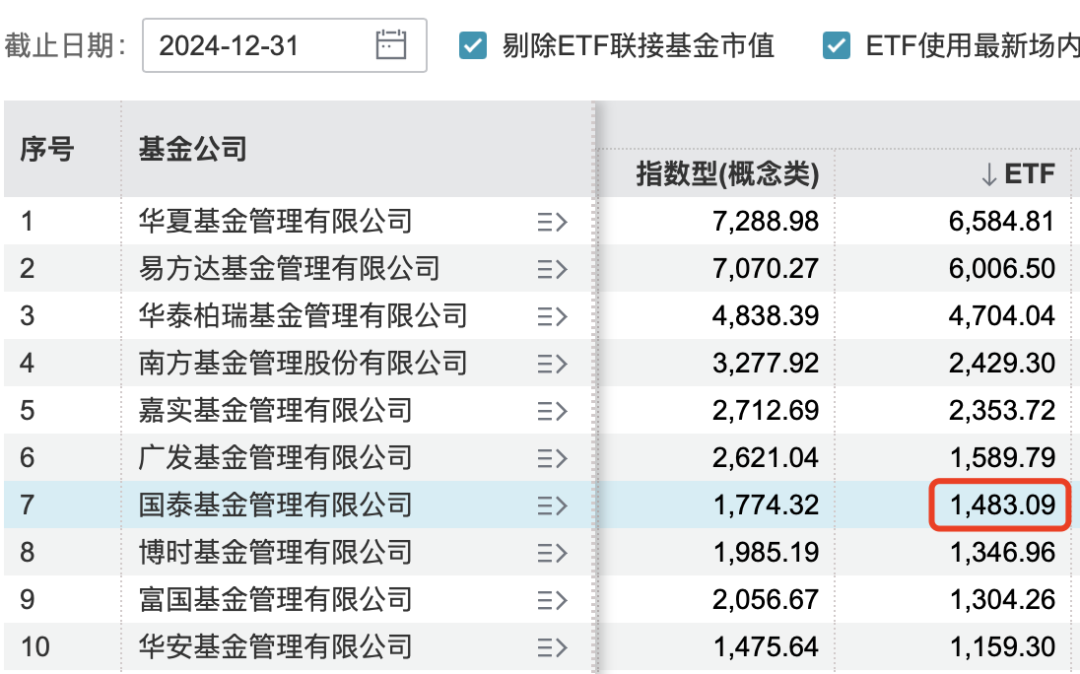This screenshot has height=674, width=1080.
Task: Click ETF value 1,483.09 for 国泰基金
Action: pyautogui.click(x=1001, y=505)
